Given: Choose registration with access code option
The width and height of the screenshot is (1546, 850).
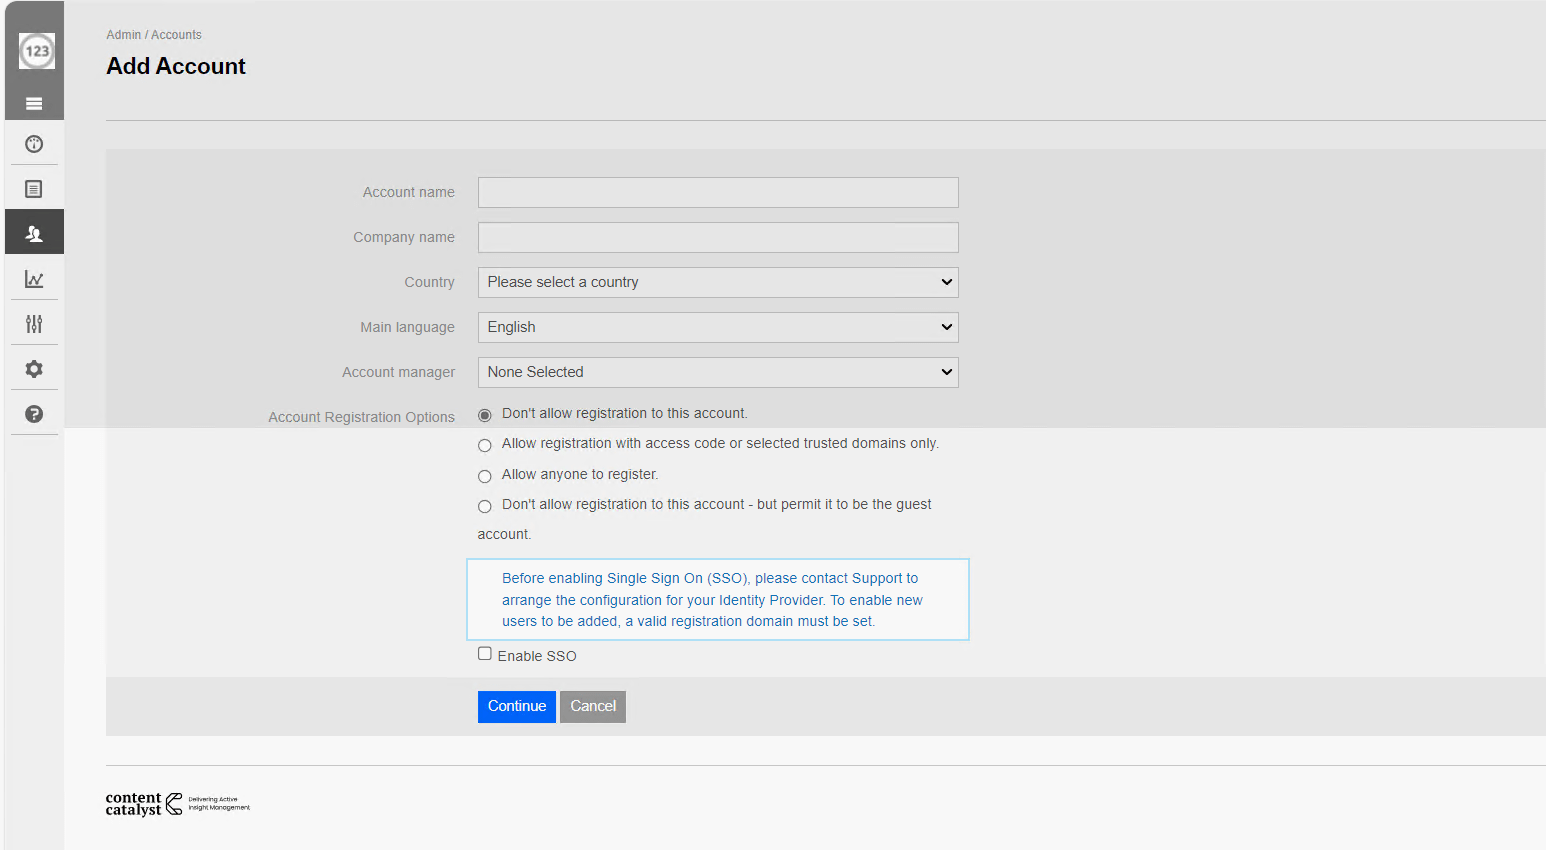Looking at the screenshot, I should pos(485,445).
